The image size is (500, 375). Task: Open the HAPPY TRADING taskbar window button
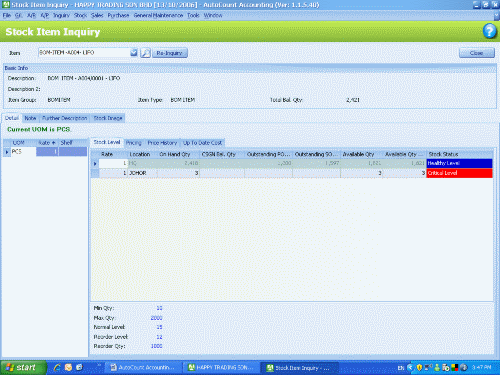tap(221, 368)
